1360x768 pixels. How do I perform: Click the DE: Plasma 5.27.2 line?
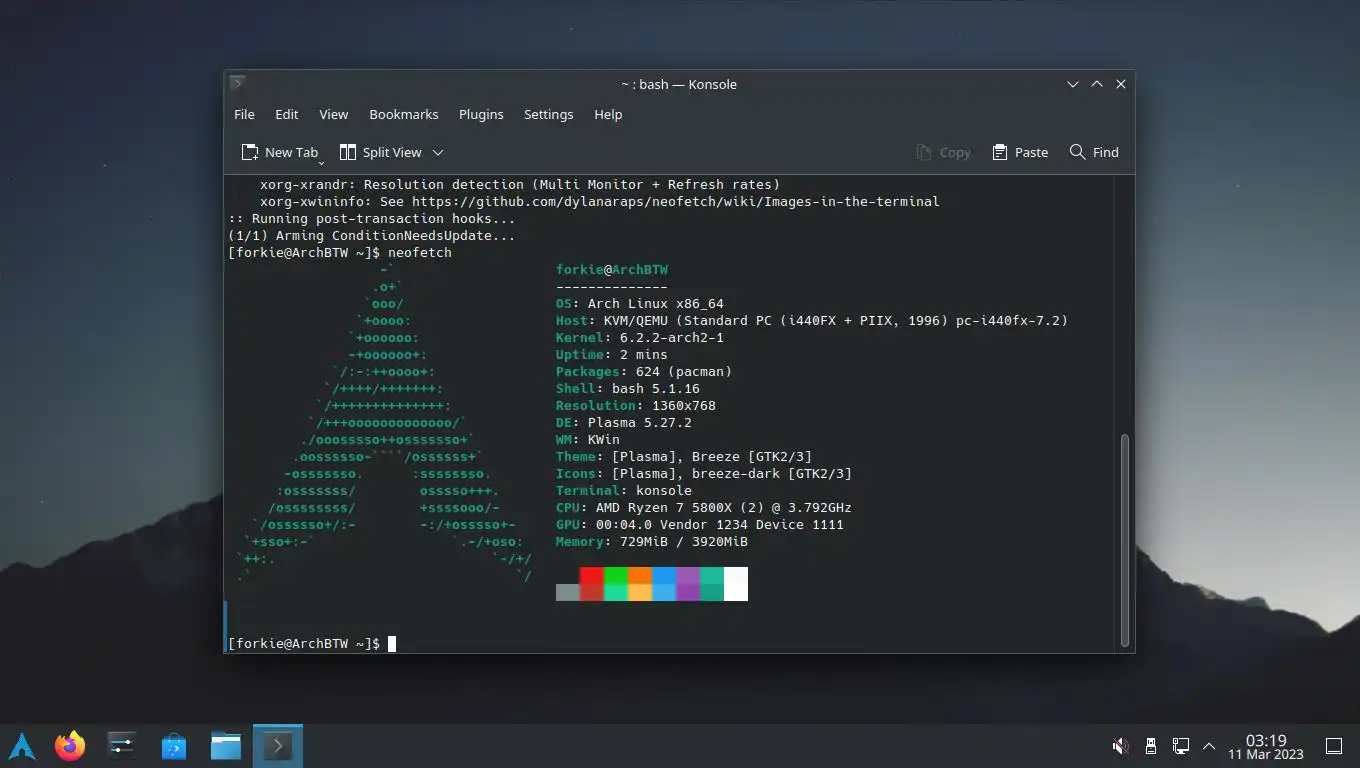pyautogui.click(x=624, y=422)
